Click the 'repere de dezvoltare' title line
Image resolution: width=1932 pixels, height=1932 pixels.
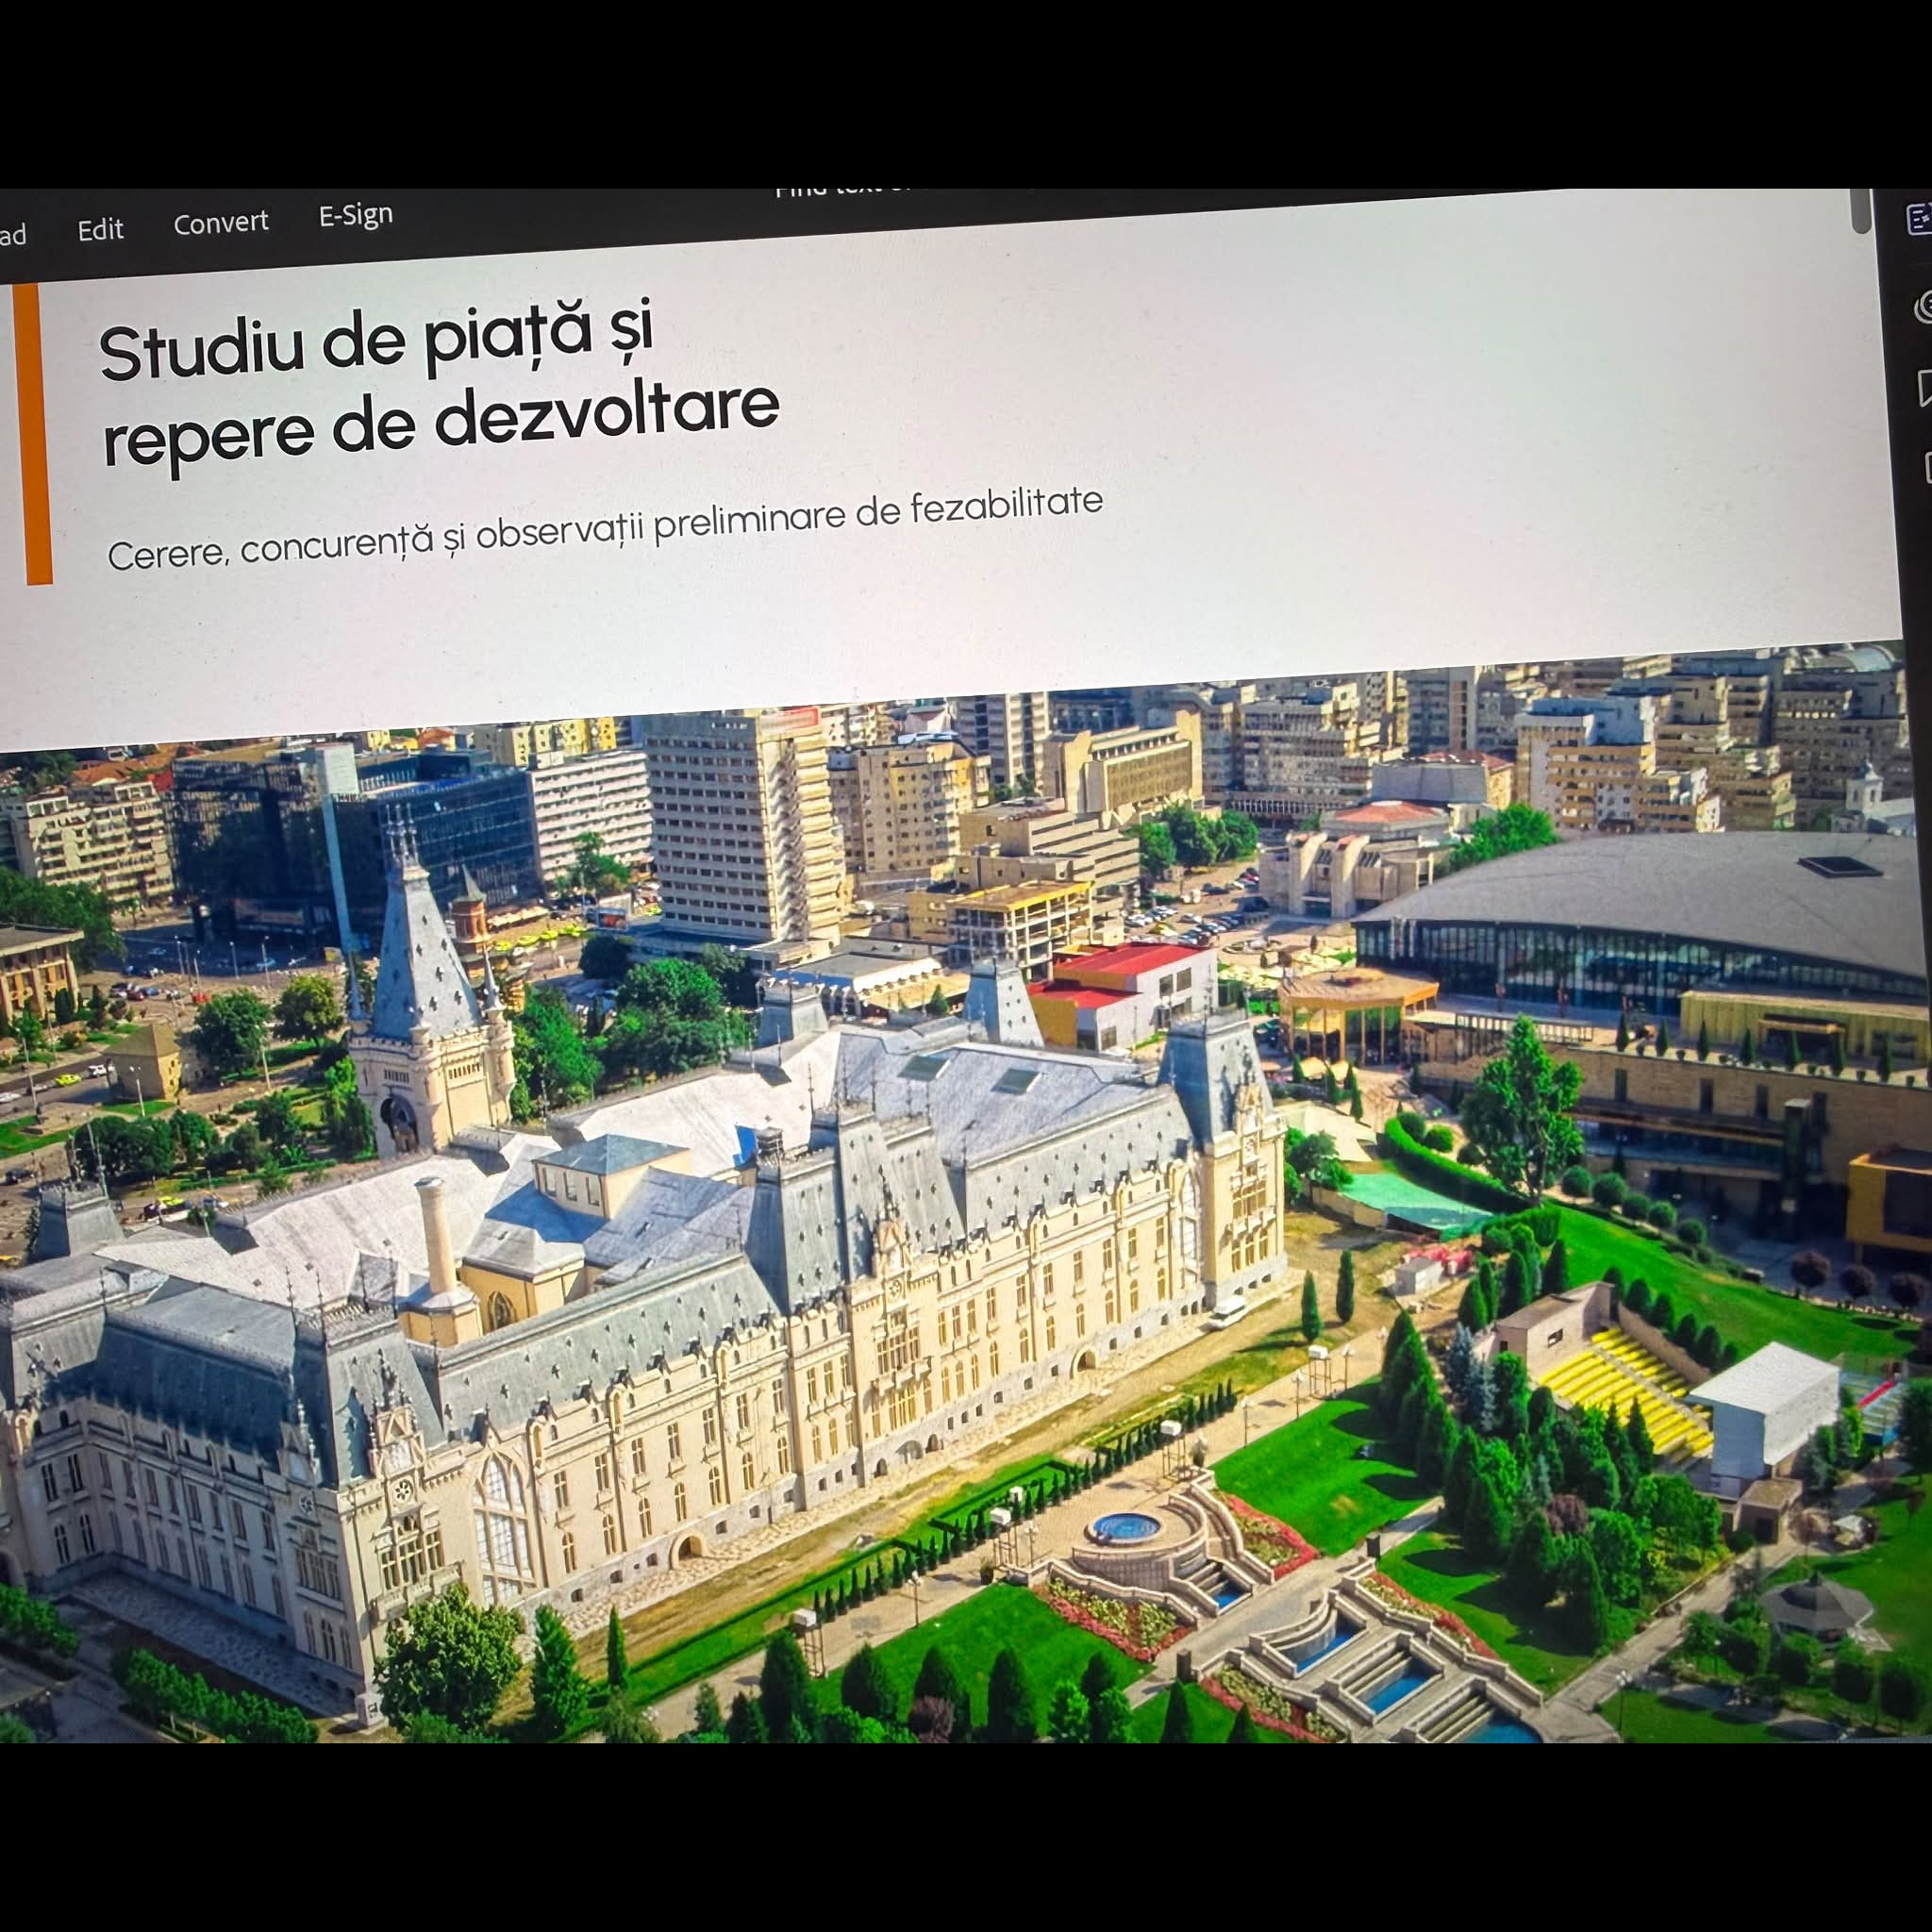441,422
